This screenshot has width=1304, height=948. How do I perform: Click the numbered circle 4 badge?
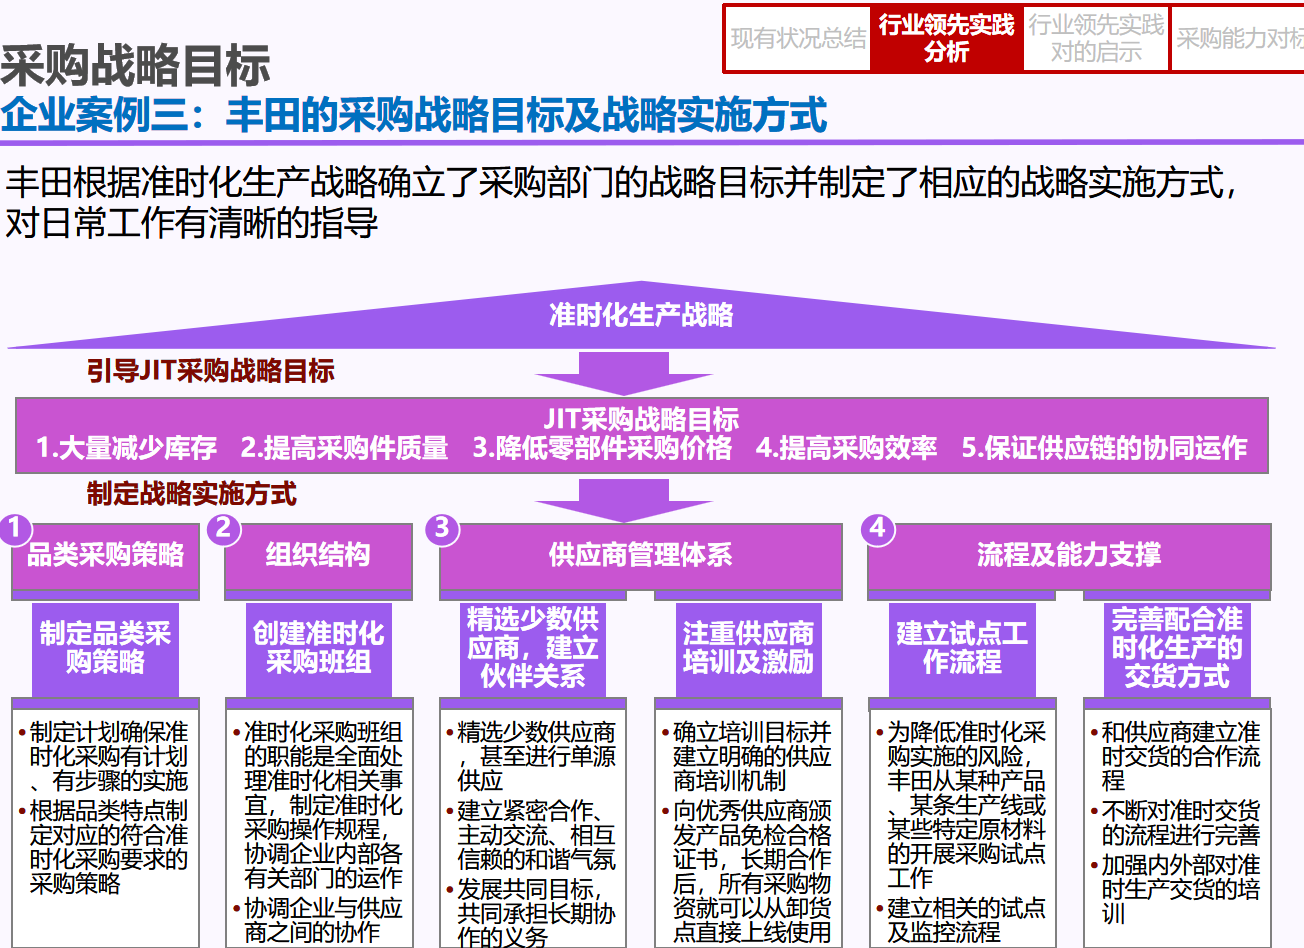point(878,528)
